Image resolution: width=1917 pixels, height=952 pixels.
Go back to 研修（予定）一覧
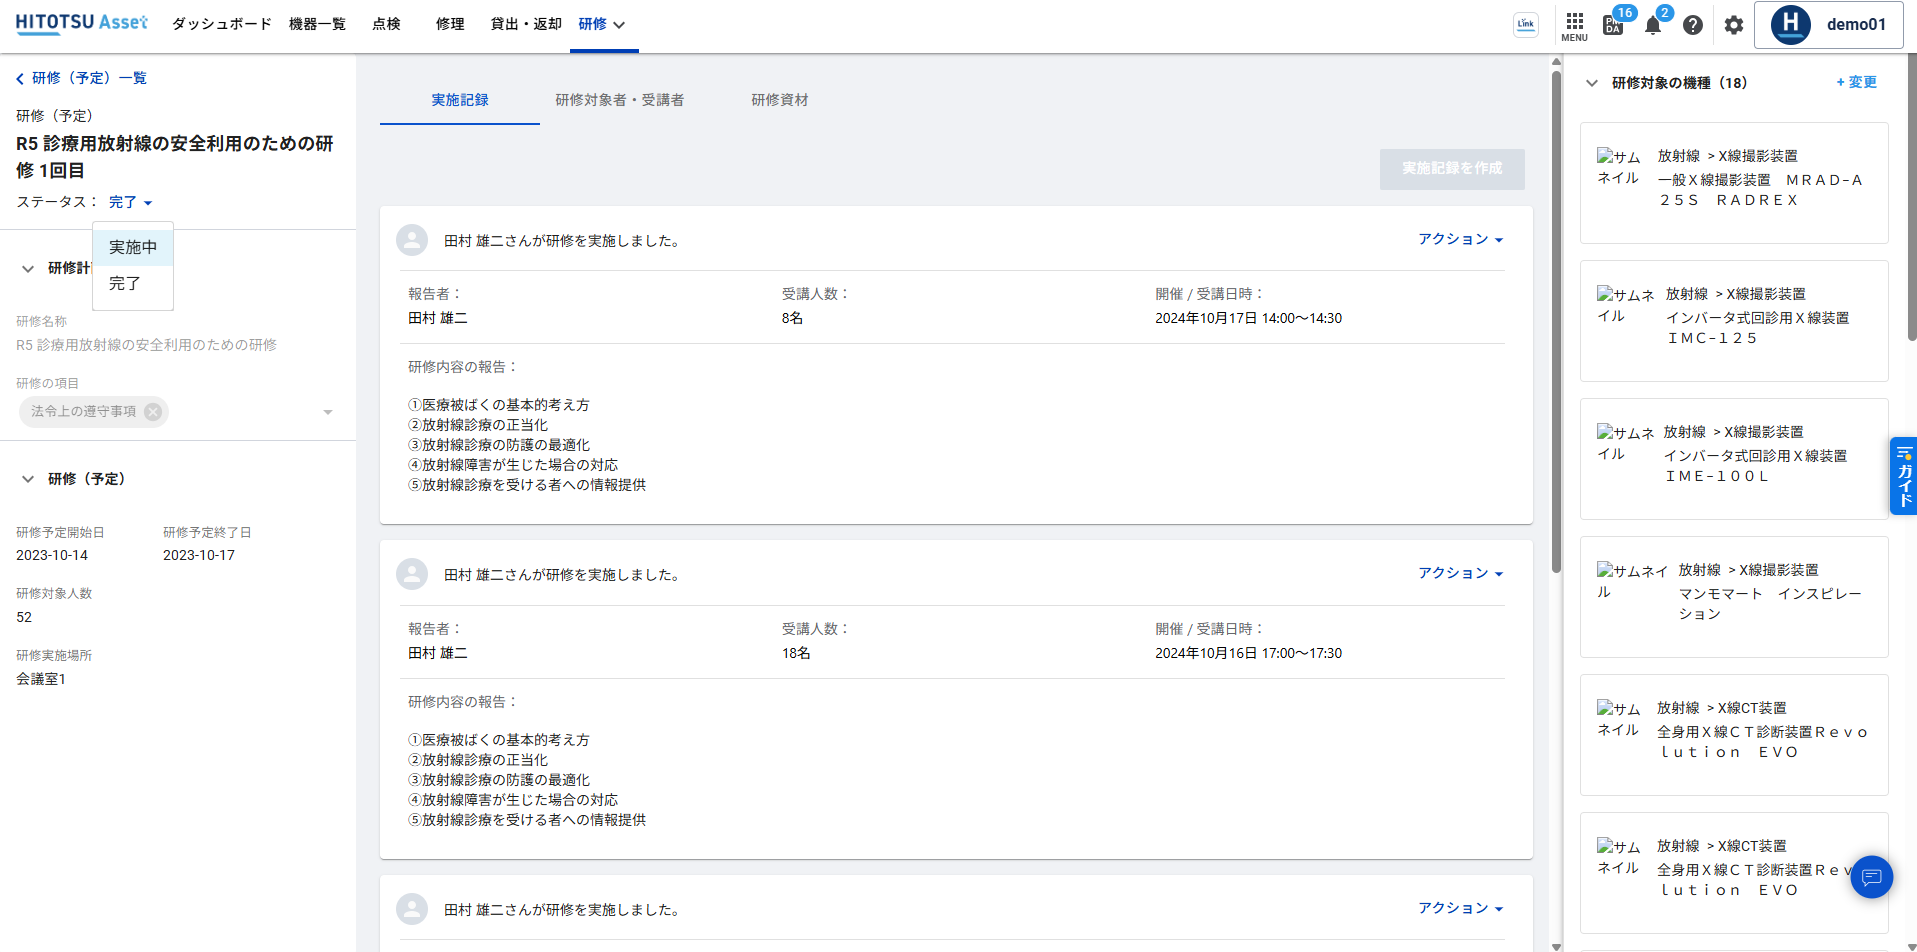tap(81, 78)
